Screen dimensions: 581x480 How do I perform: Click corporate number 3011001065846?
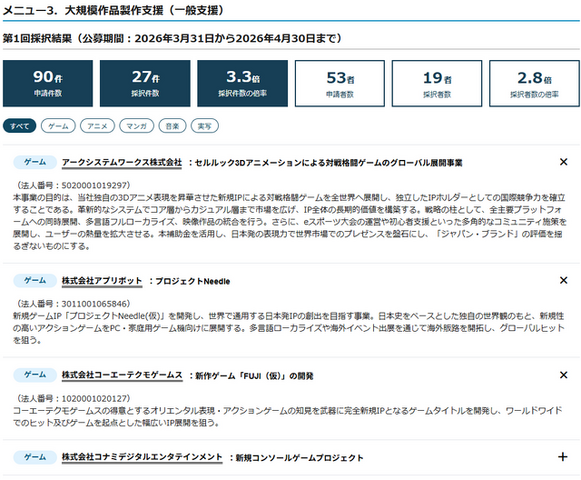[x=94, y=304]
